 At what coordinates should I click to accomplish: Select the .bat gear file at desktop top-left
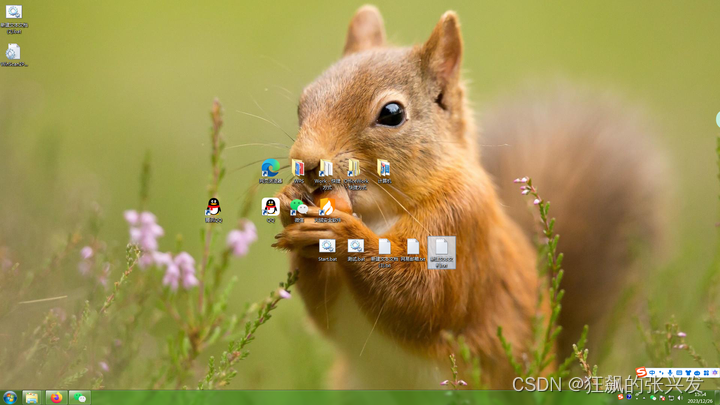pyautogui.click(x=14, y=19)
